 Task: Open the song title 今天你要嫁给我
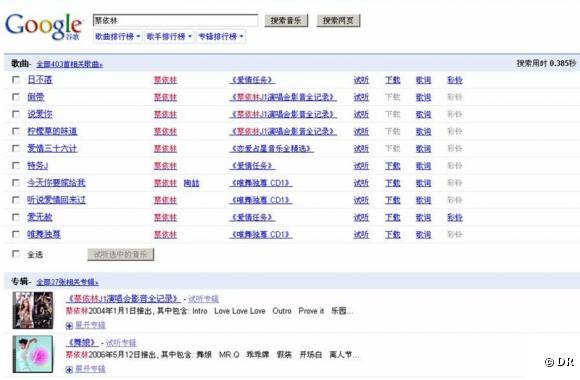[56, 183]
